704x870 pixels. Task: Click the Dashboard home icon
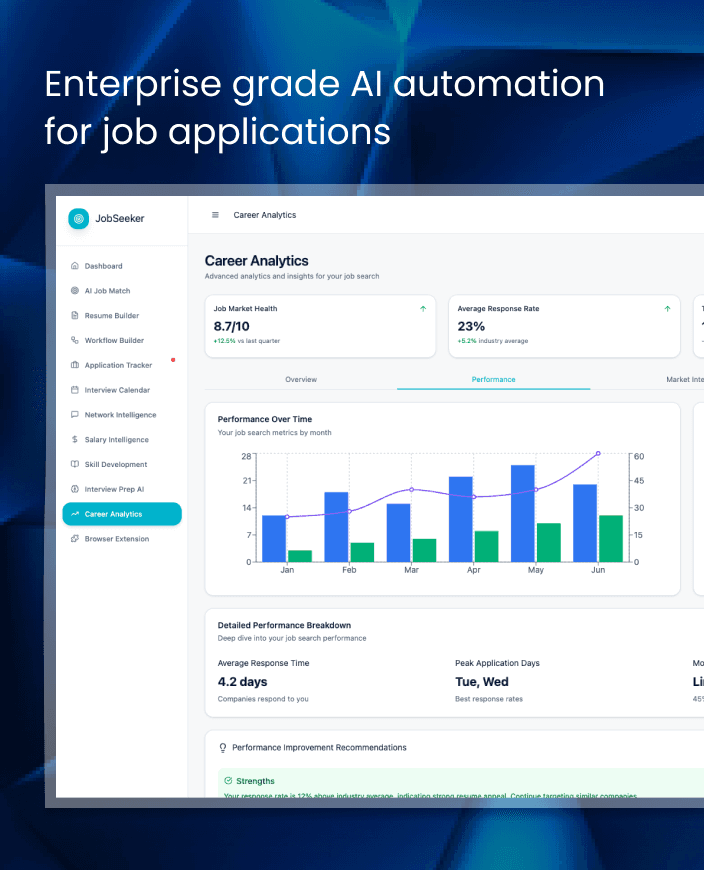tap(75, 266)
